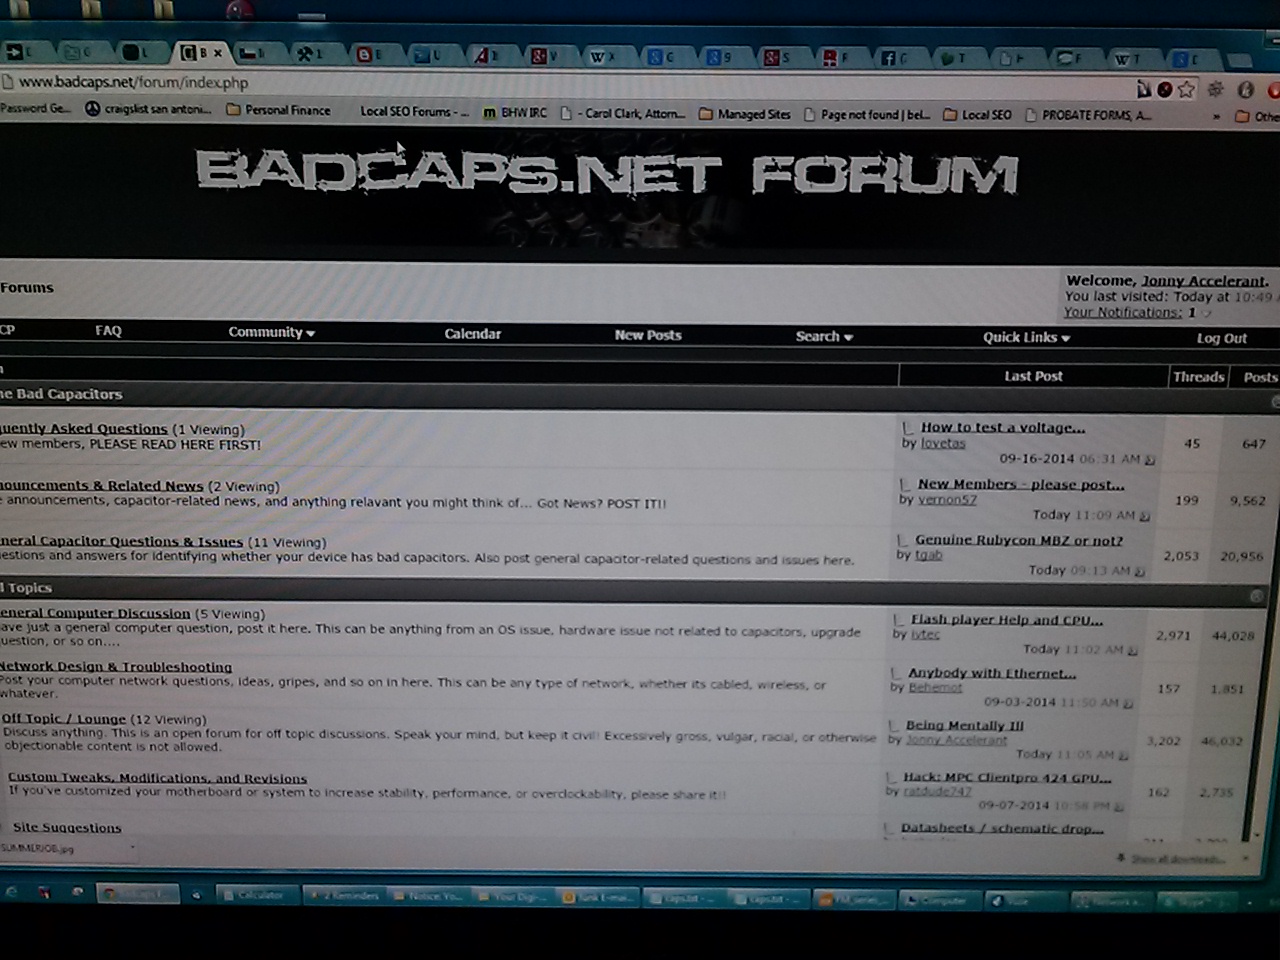Expand the Search dropdown
The width and height of the screenshot is (1280, 960).
tap(824, 336)
